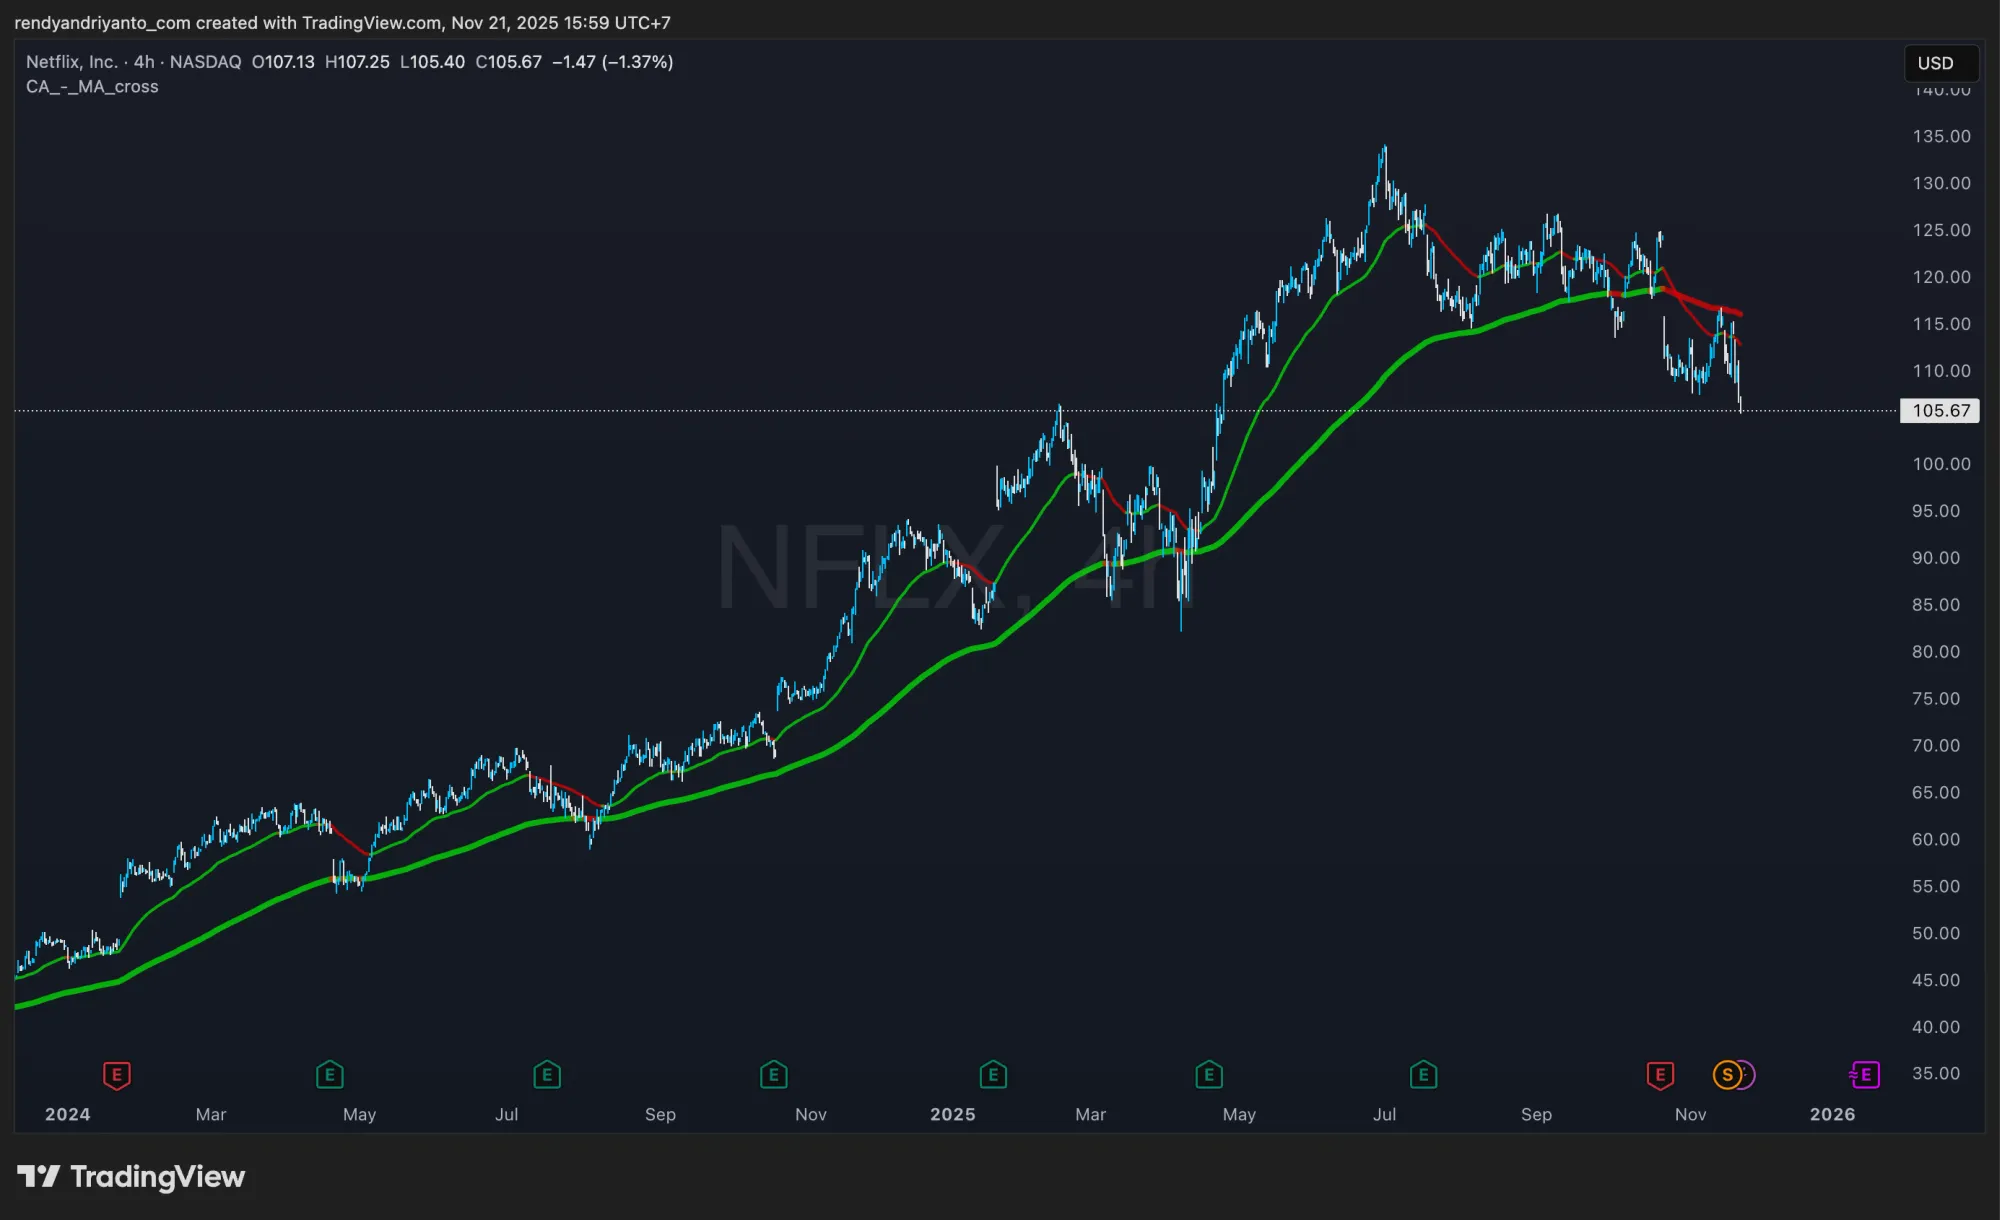Click the earnings marker near July 2025

pos(1422,1075)
